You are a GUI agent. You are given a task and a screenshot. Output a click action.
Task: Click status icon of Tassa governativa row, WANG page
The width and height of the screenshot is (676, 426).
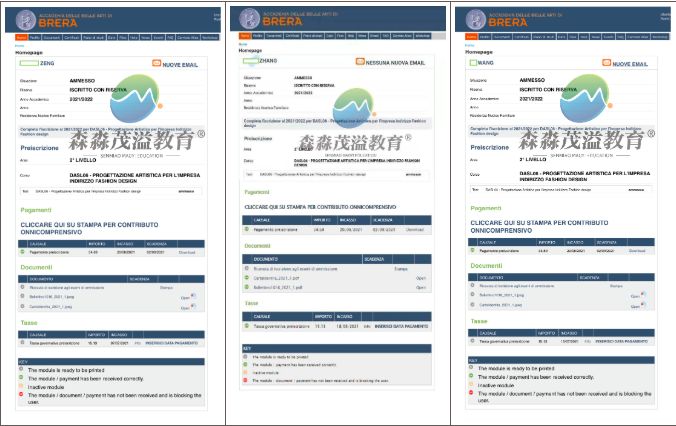pos(473,341)
